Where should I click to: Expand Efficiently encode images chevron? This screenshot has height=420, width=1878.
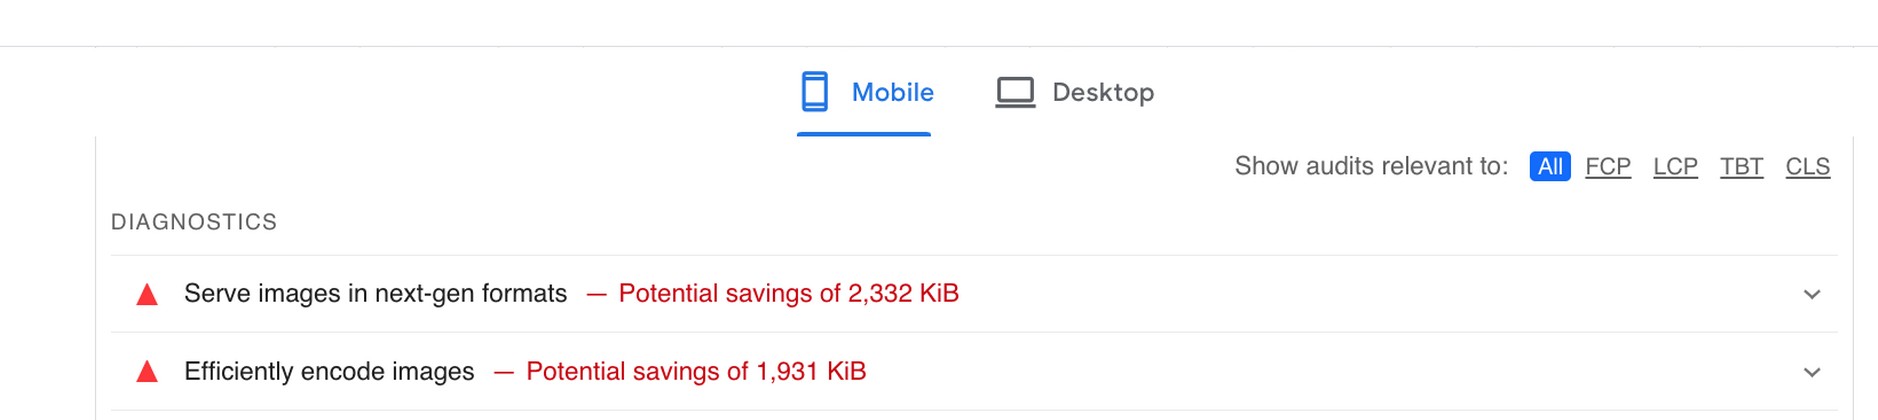coord(1812,372)
